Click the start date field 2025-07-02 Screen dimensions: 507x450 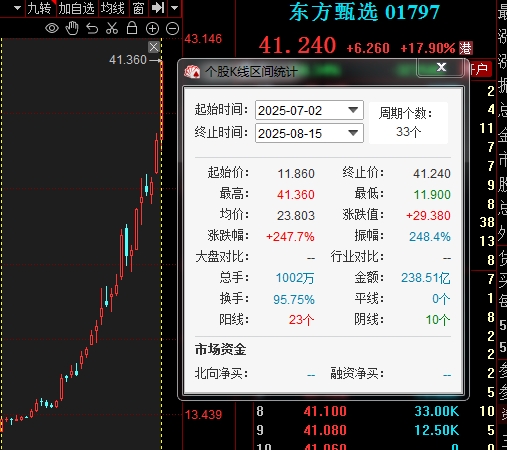click(x=309, y=110)
